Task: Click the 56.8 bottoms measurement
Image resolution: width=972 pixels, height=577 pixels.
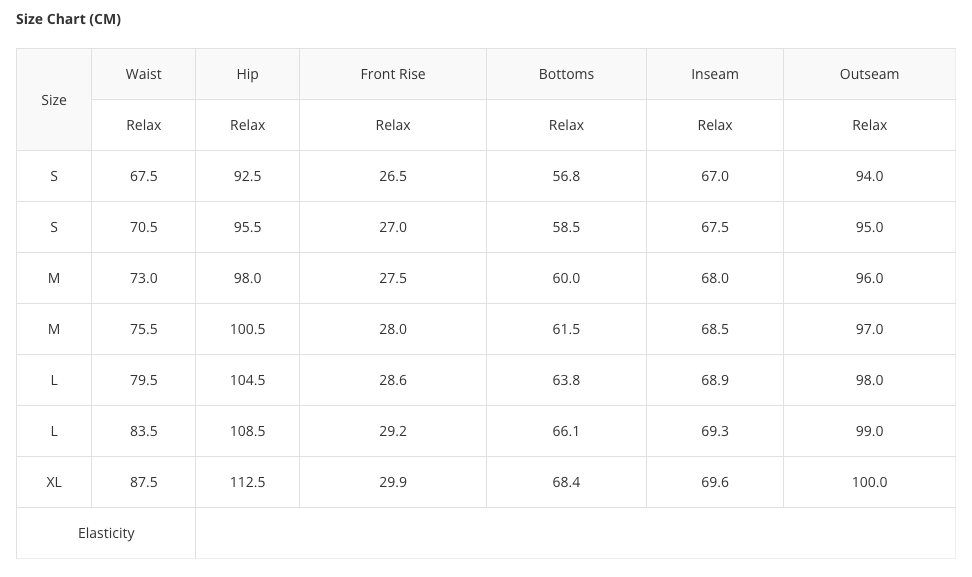Action: coord(566,176)
